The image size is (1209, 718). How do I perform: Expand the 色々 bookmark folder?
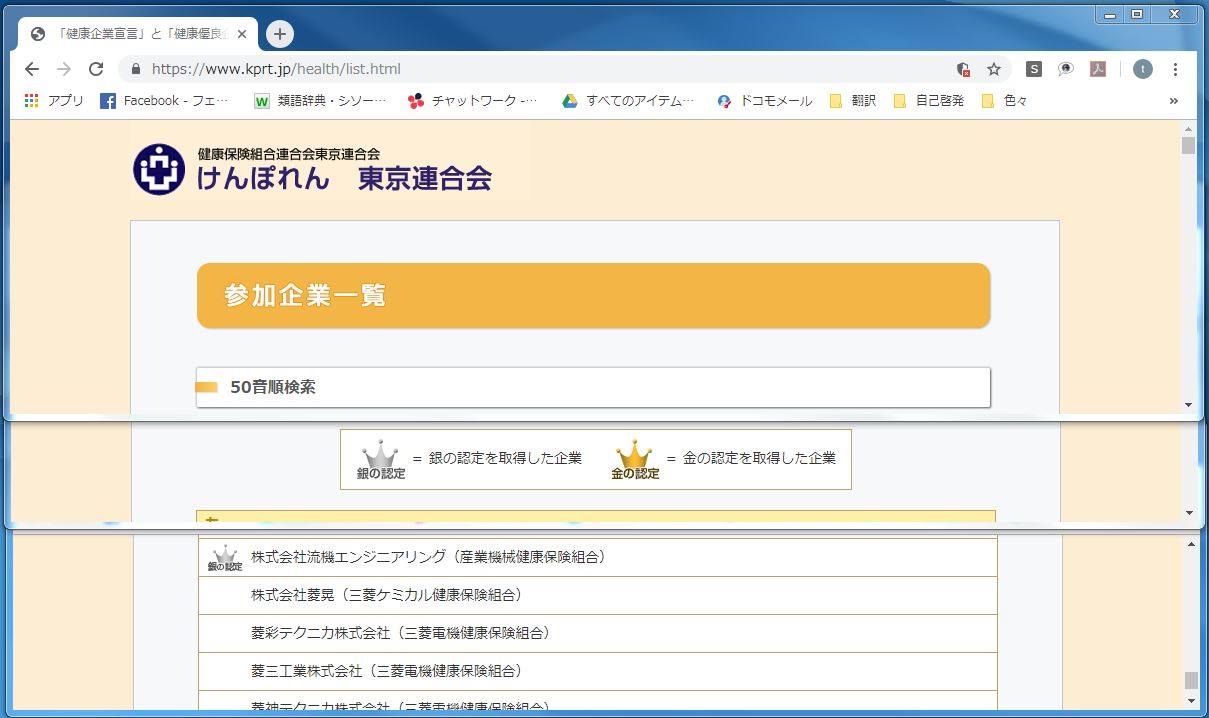[1005, 101]
